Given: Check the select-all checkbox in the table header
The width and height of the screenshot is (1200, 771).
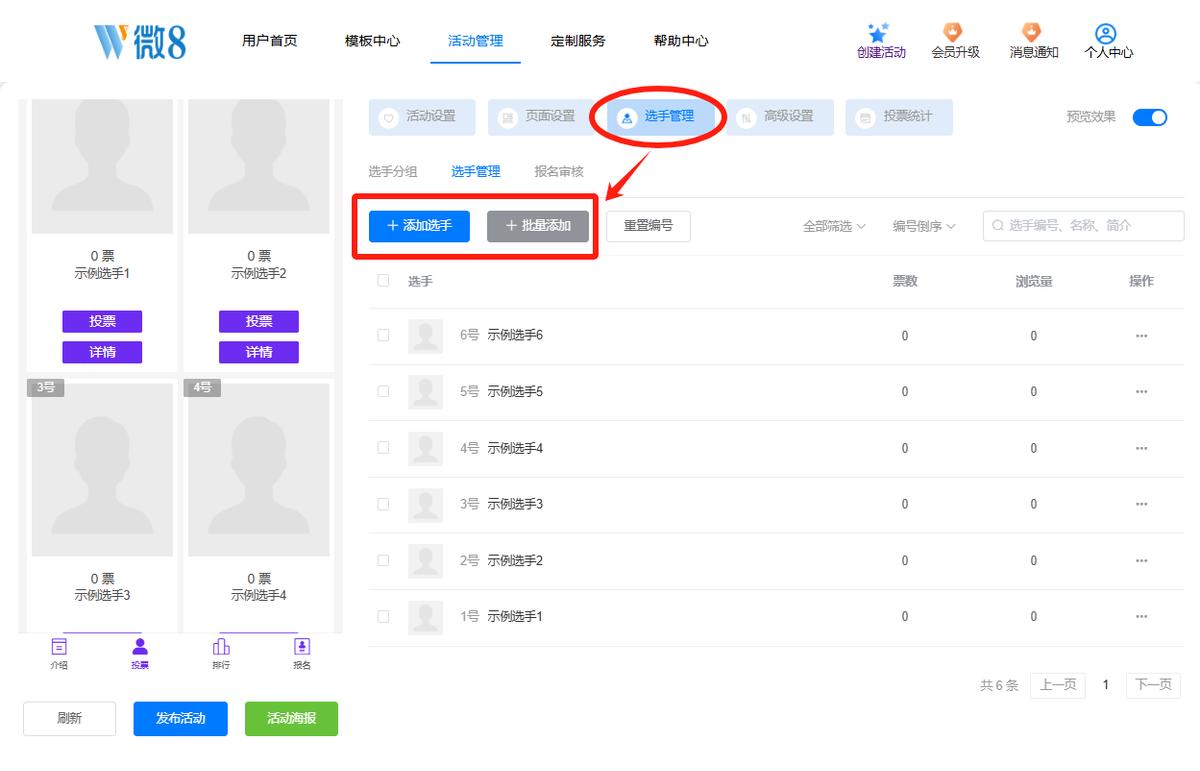Looking at the screenshot, I should pos(383,281).
